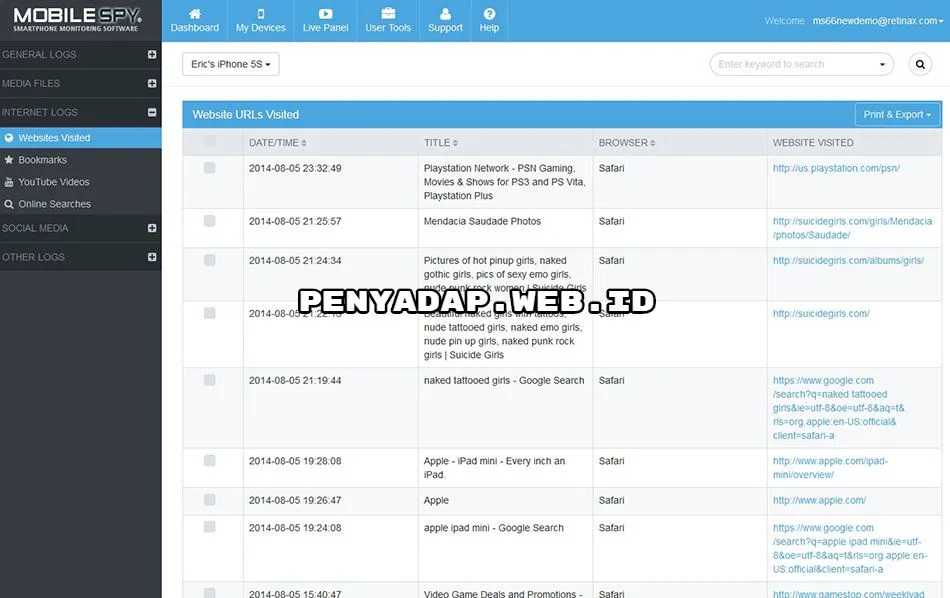Screen dimensions: 950x598
Task: Check the Mendacia Saudade Photos row checkbox
Action: coord(210,221)
